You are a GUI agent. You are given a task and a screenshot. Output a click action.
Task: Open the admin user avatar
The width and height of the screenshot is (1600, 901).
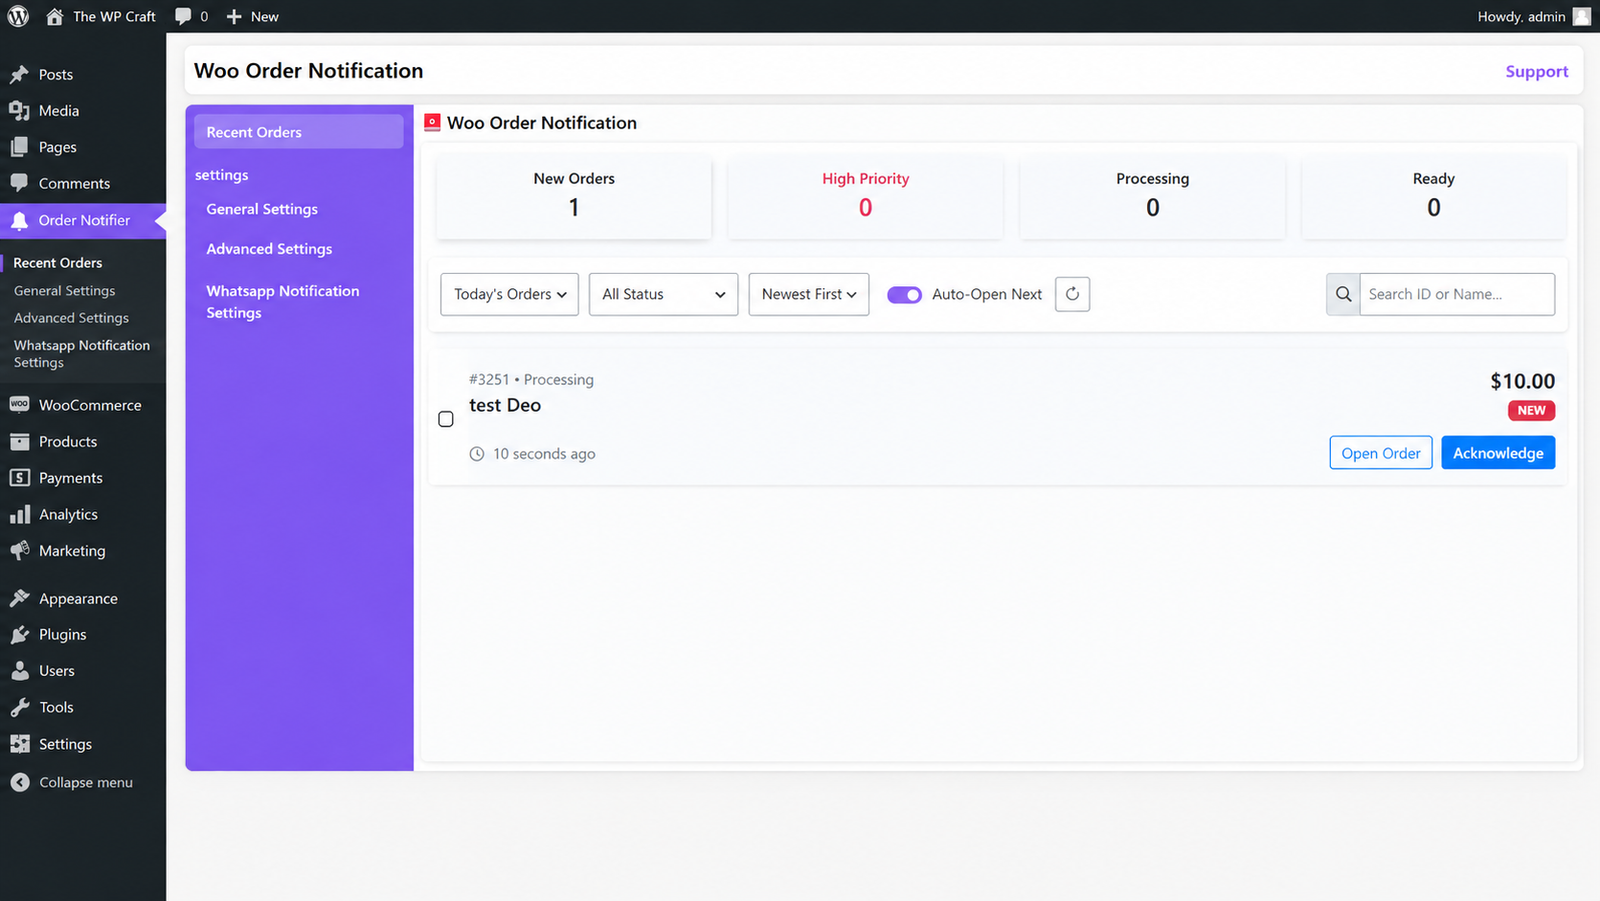(1581, 16)
